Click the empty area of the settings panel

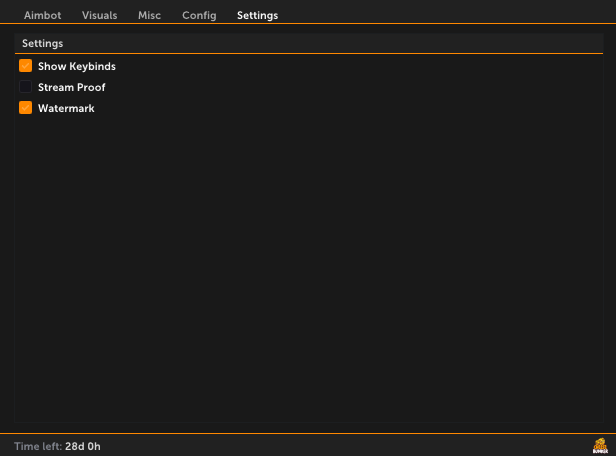(309, 267)
